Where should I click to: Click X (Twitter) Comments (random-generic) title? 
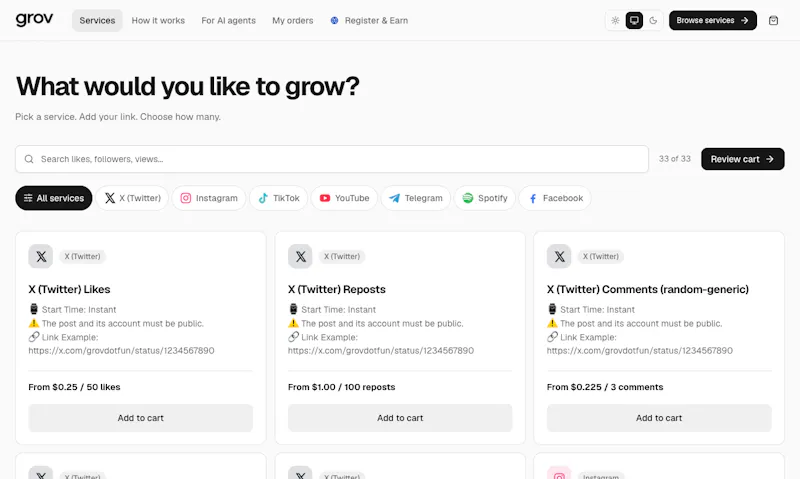pyautogui.click(x=648, y=289)
